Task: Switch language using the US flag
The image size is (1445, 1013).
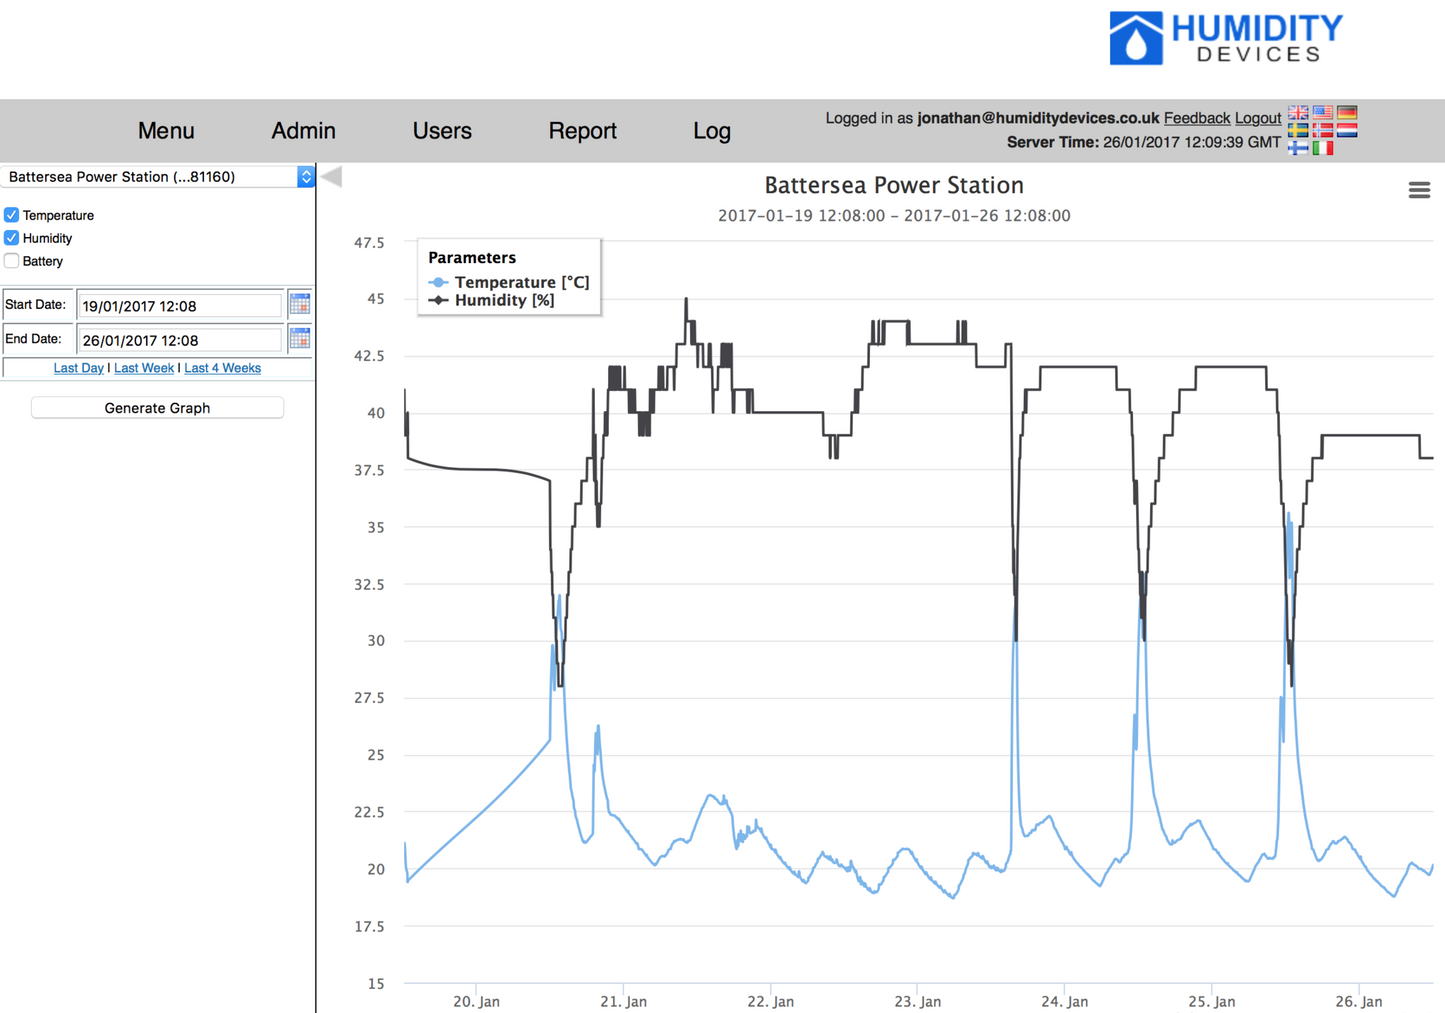Action: (1322, 113)
